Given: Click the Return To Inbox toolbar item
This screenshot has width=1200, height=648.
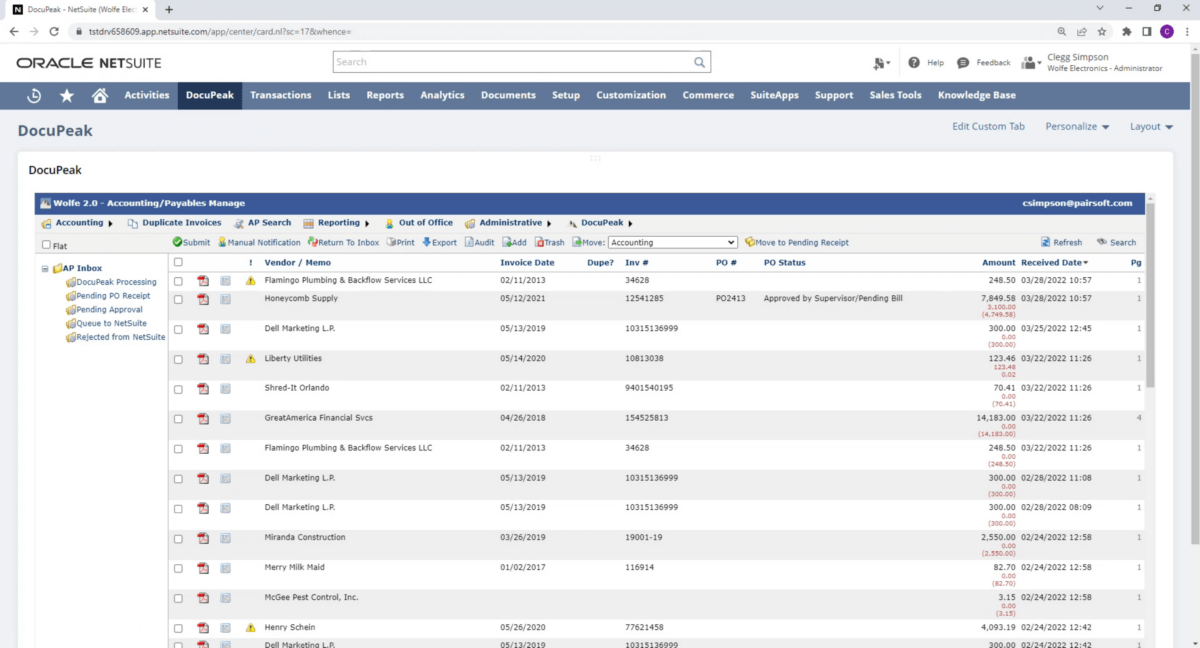Looking at the screenshot, I should (343, 242).
